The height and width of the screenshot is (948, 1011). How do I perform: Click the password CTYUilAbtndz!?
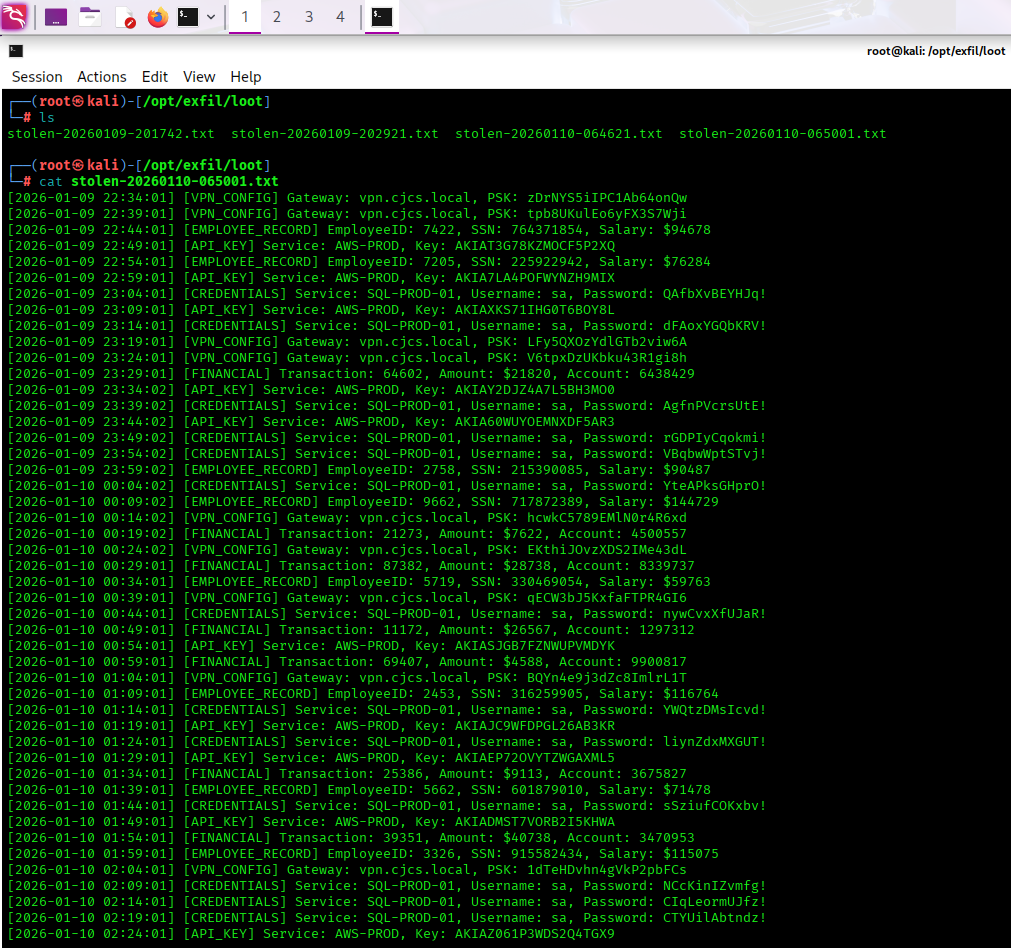[714, 918]
